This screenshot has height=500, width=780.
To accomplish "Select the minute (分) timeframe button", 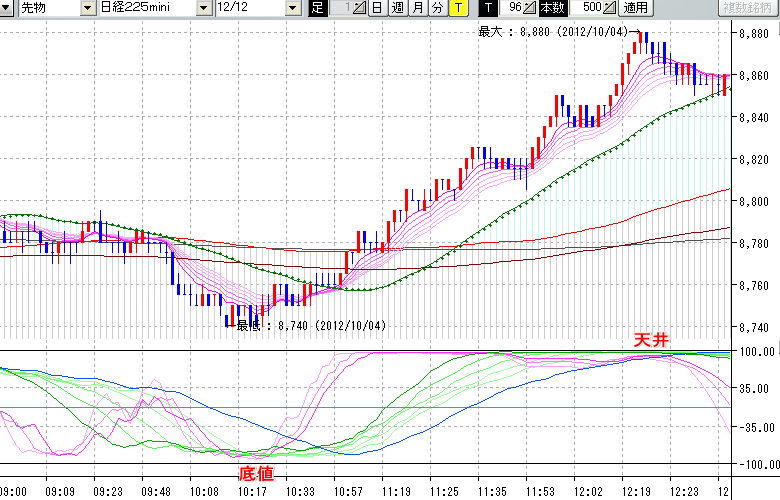I will coord(437,8).
